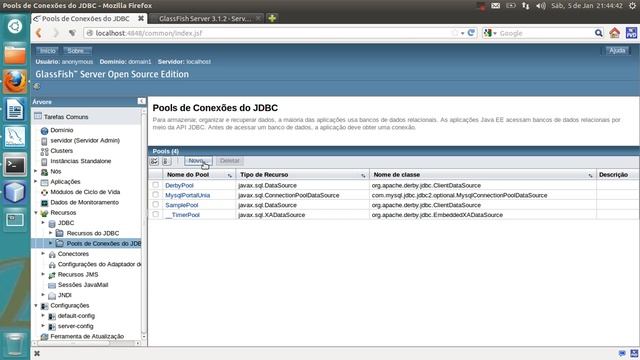Click deselect-all rows table icon
Image resolution: width=640 pixels, height=360 pixels.
click(166, 161)
